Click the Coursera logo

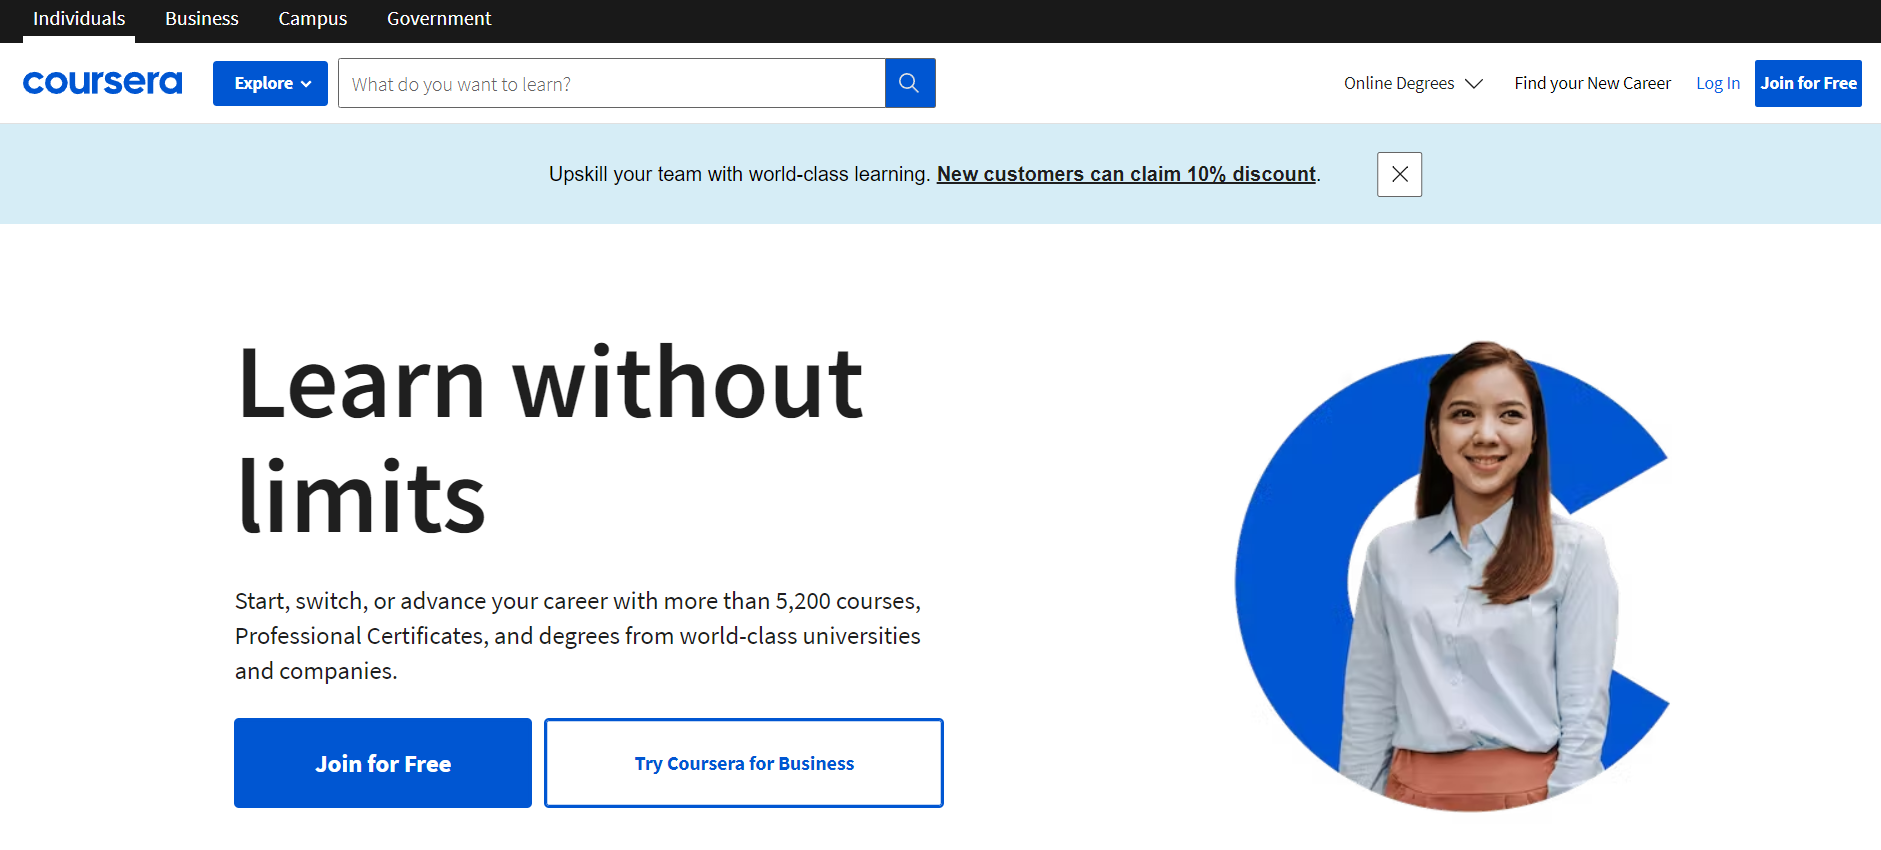pos(102,83)
